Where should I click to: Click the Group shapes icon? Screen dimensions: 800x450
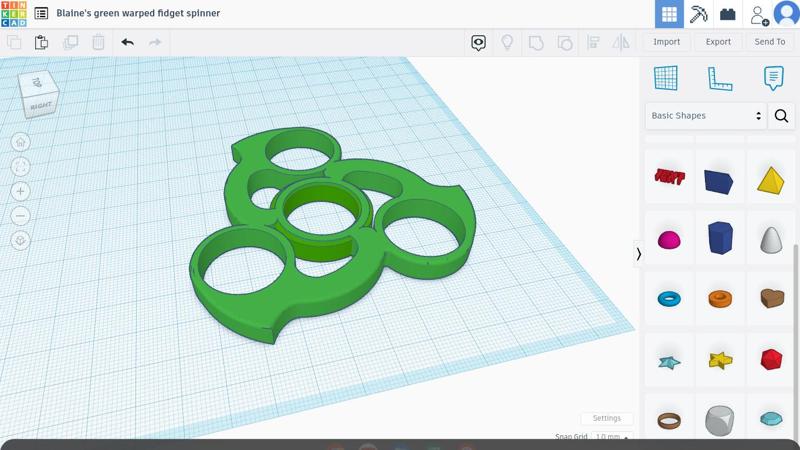(536, 42)
